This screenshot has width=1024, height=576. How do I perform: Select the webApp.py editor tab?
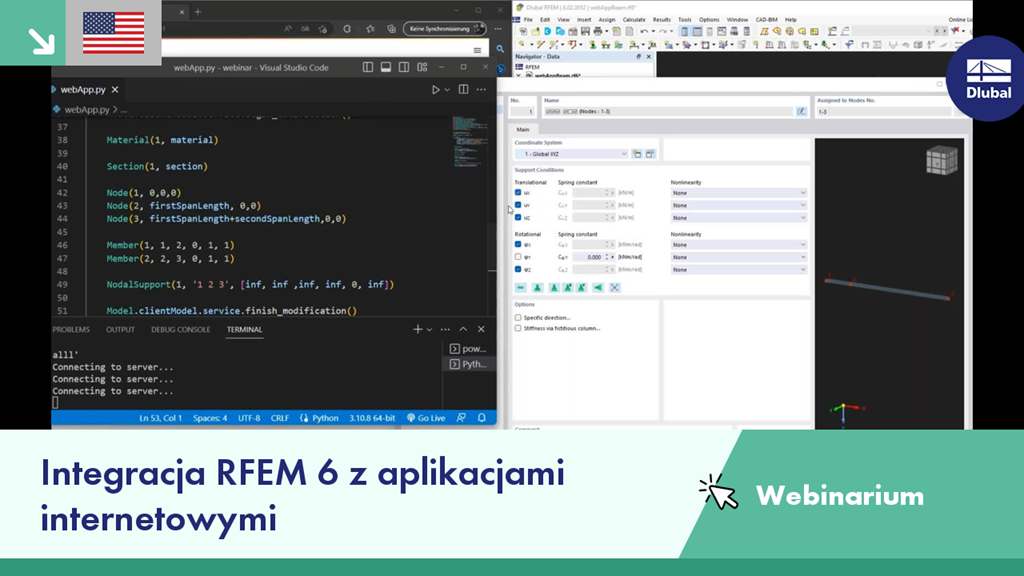[x=83, y=89]
